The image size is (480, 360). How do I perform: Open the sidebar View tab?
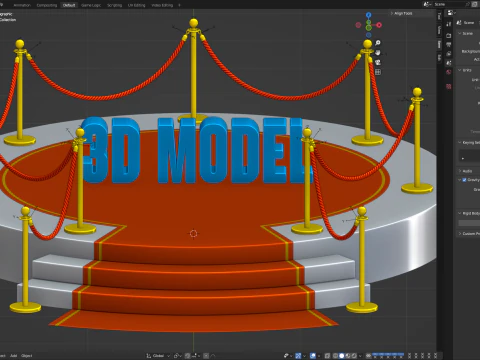439,30
